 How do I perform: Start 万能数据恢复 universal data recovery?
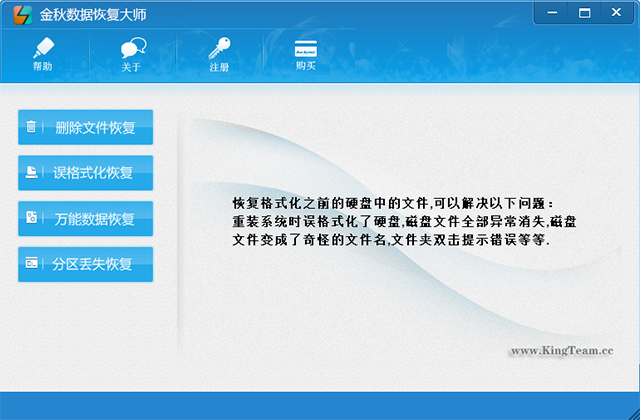click(86, 219)
